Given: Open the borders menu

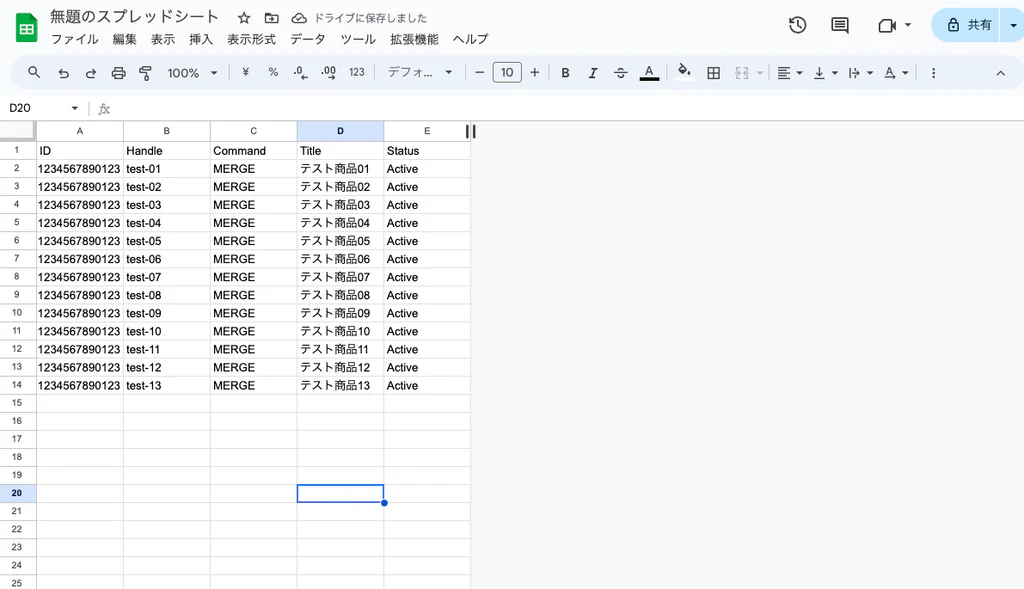Looking at the screenshot, I should pos(714,73).
